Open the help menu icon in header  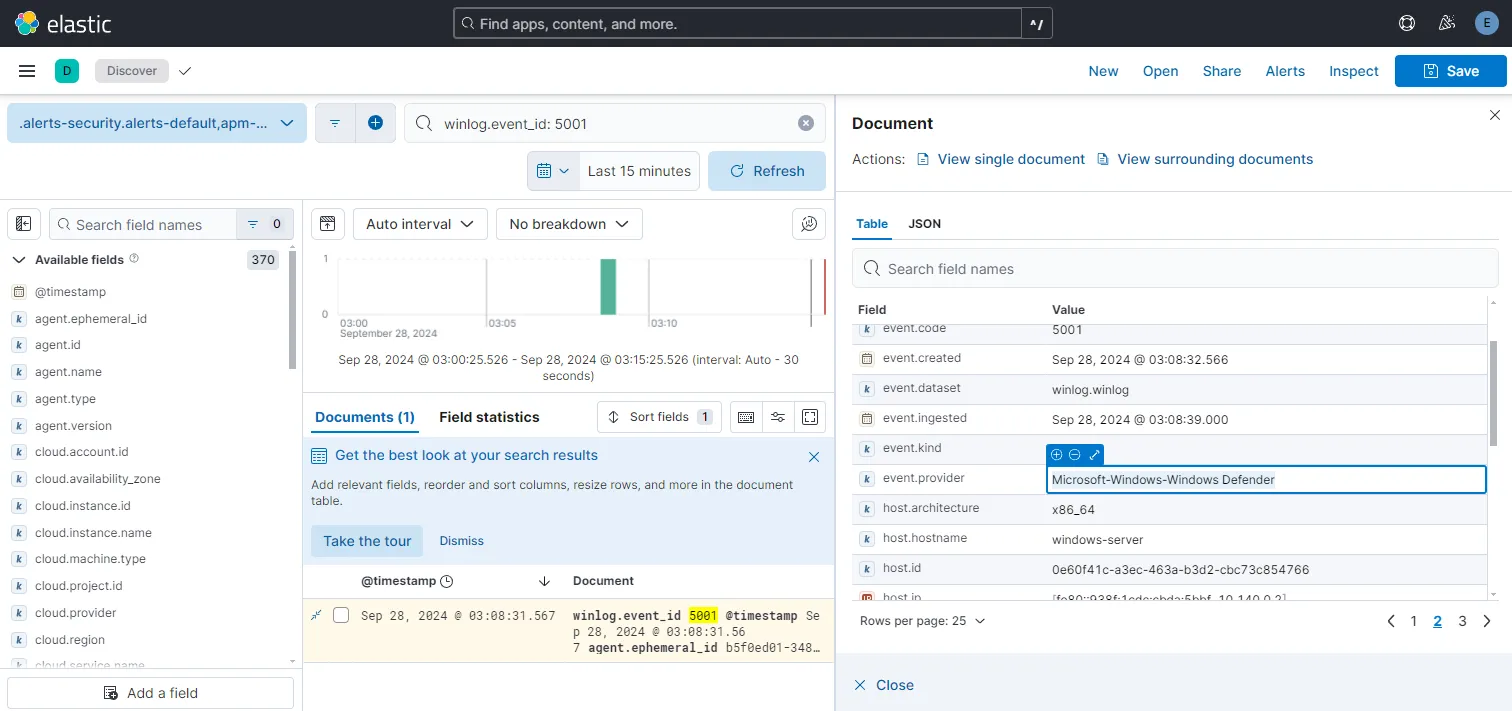[1407, 23]
